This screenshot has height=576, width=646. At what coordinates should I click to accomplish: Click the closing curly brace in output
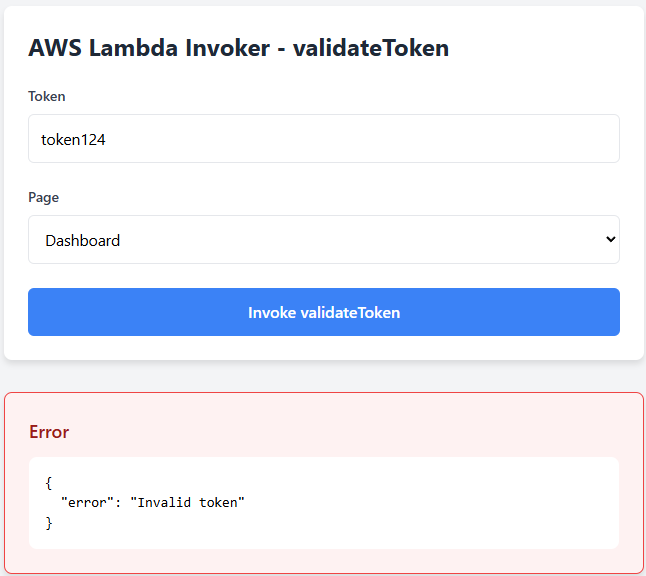pyautogui.click(x=49, y=522)
